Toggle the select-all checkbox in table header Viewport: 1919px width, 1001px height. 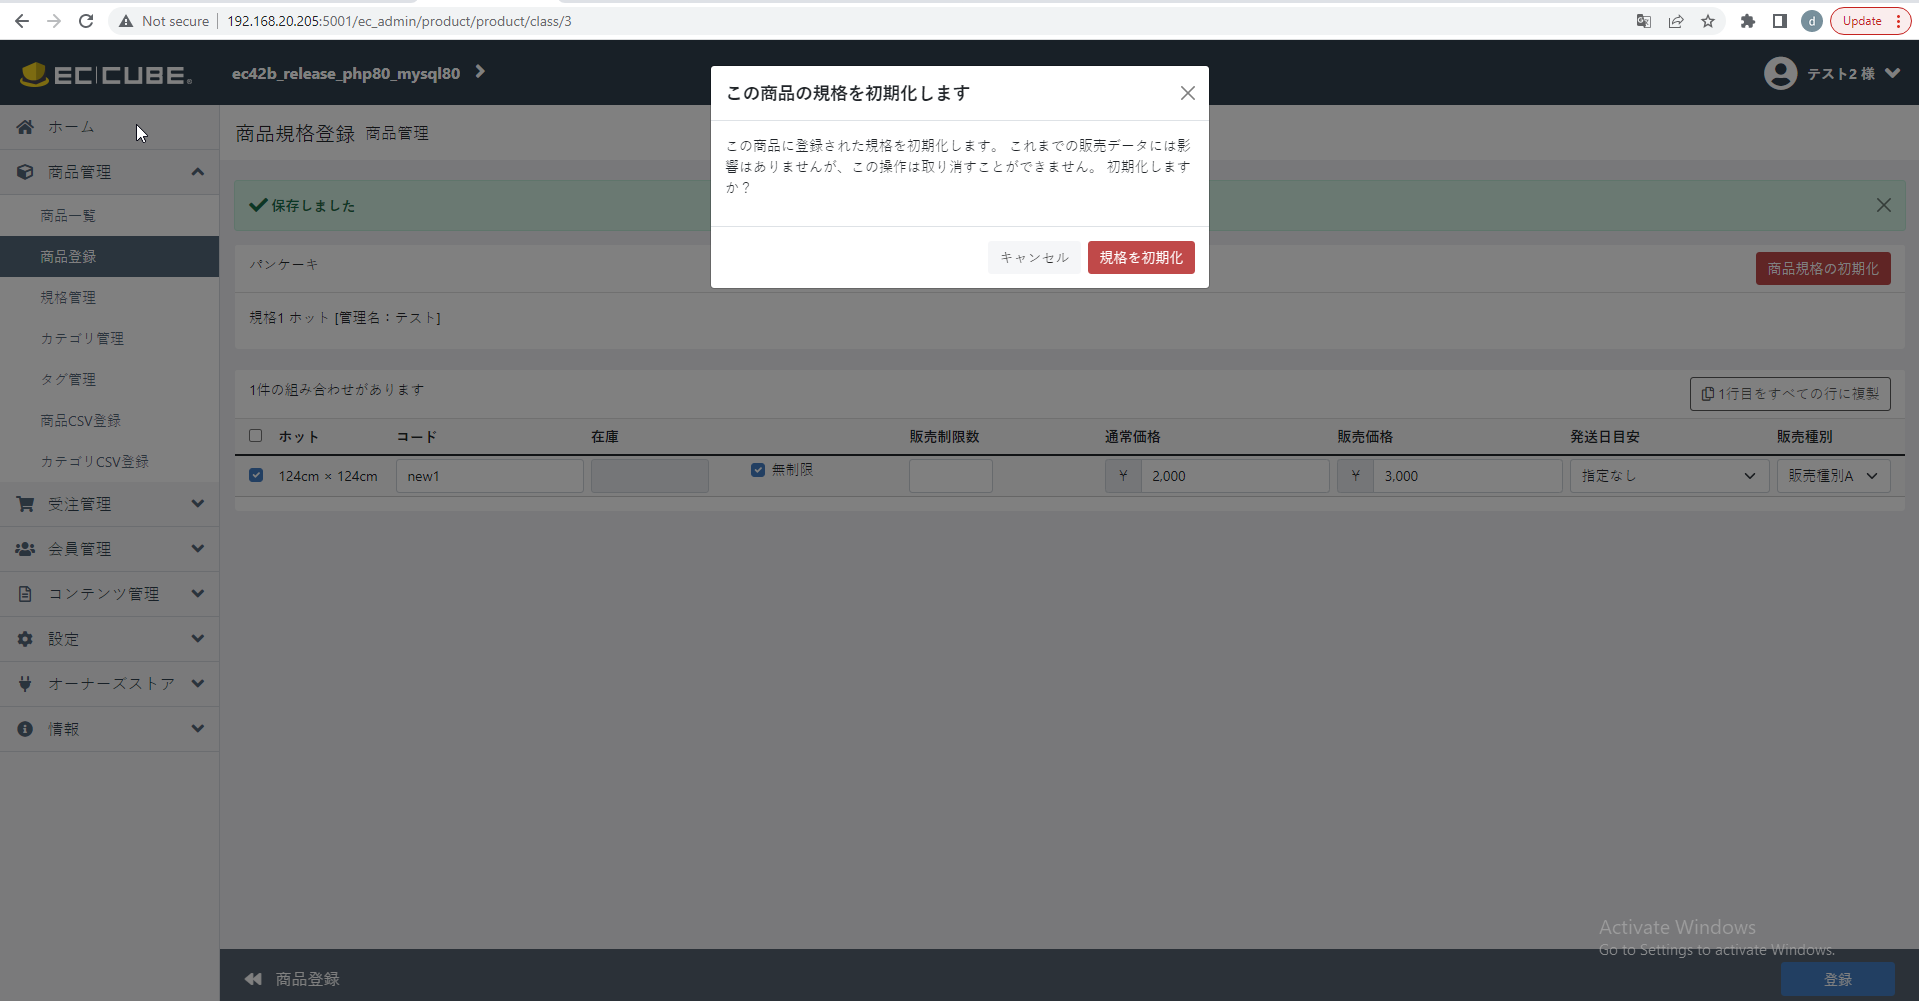(255, 435)
